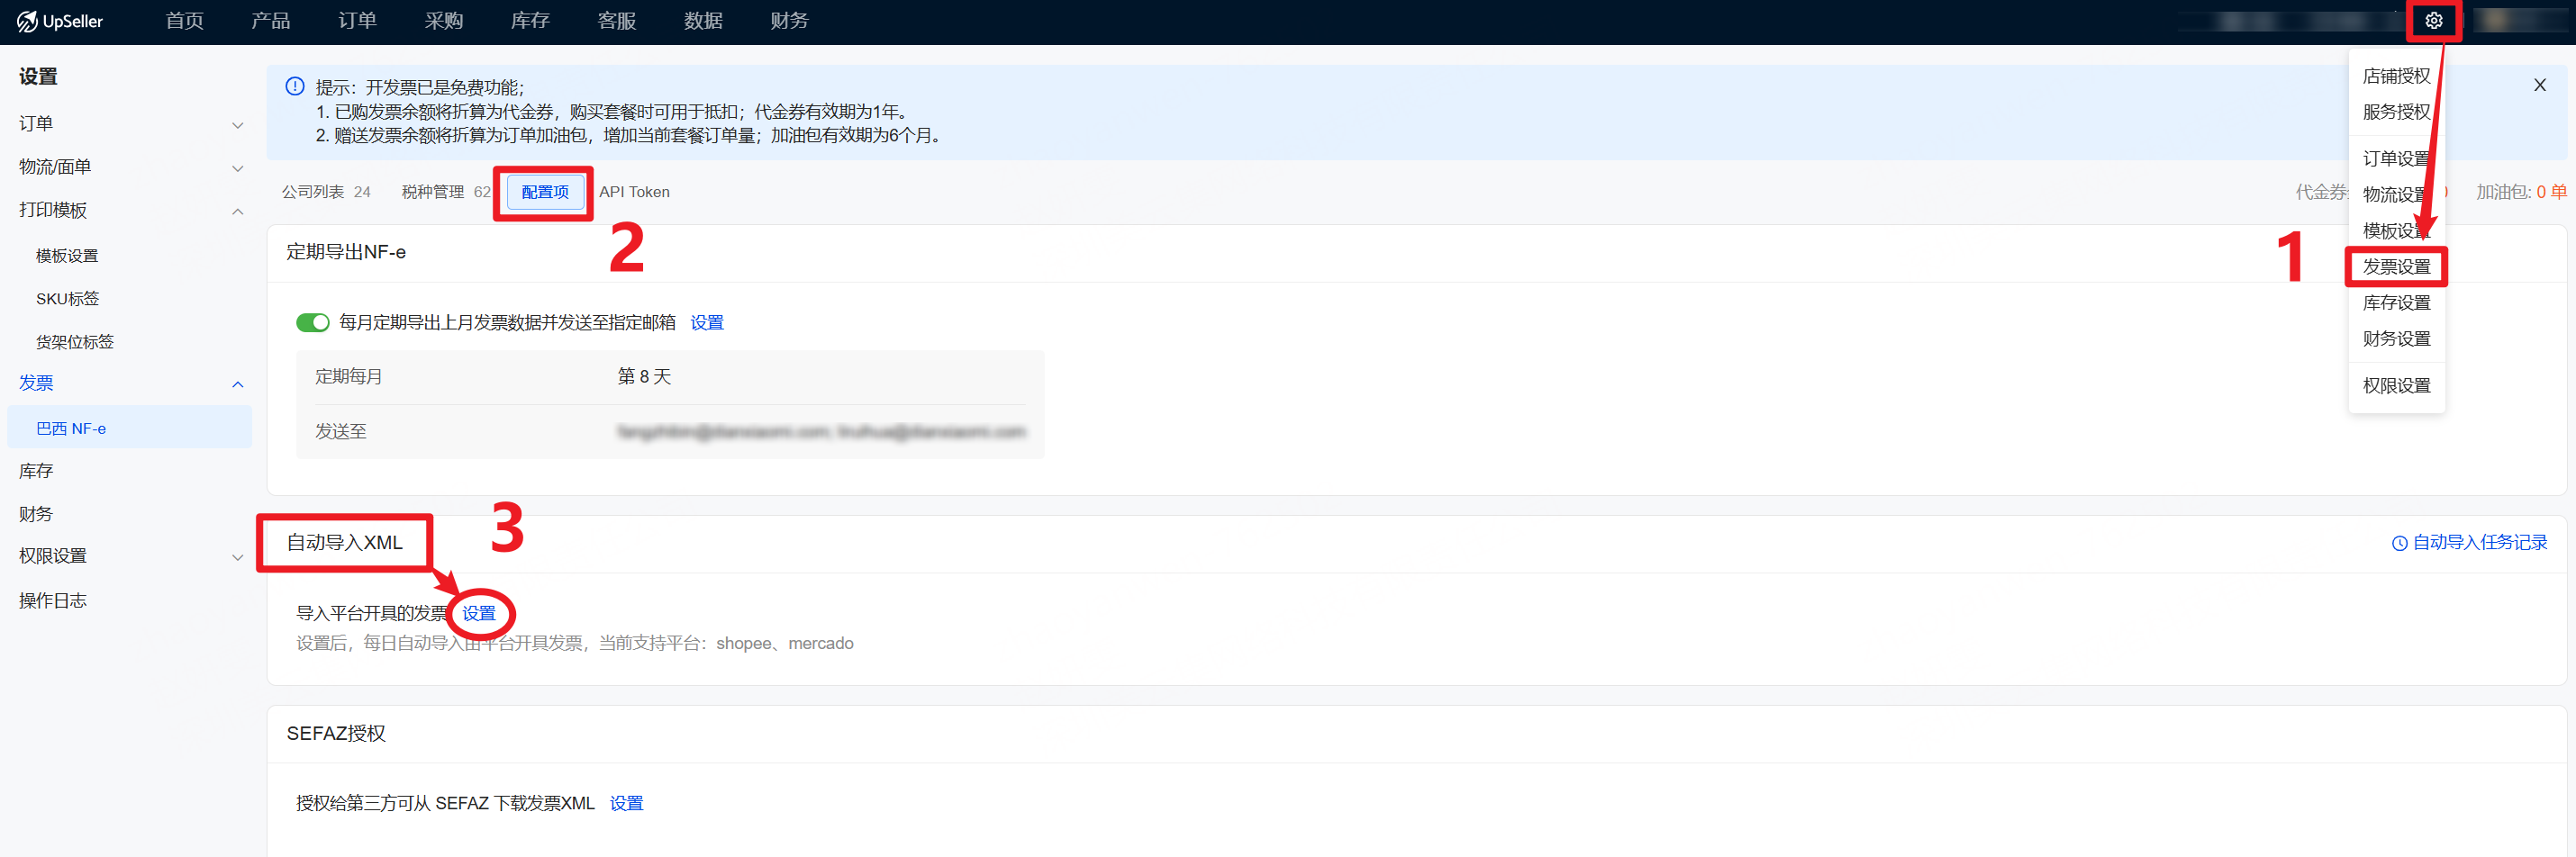
Task: Open 巴西 NF-e in the sidebar
Action: (71, 428)
